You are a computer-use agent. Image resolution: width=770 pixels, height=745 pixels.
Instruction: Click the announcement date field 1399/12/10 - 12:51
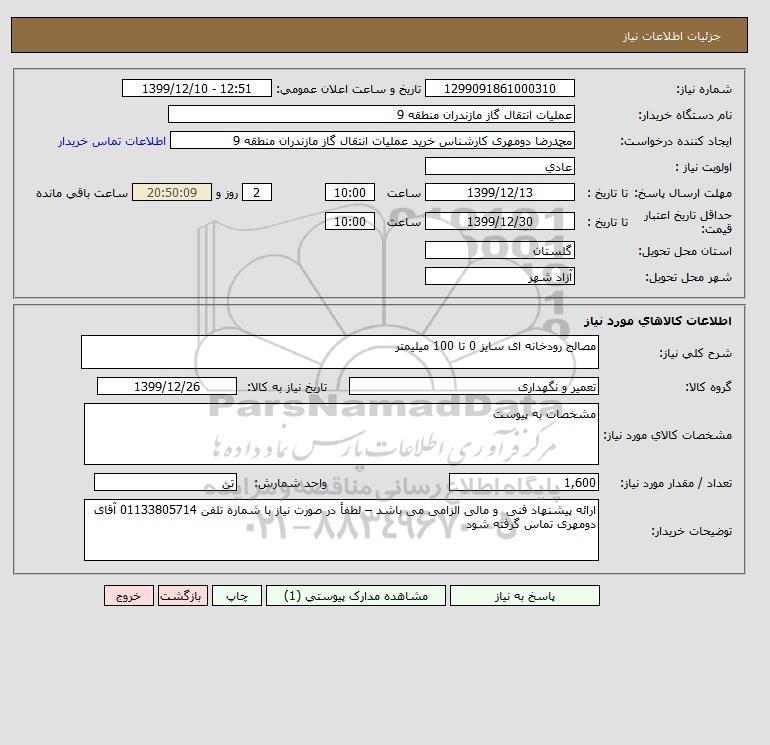pyautogui.click(x=196, y=88)
